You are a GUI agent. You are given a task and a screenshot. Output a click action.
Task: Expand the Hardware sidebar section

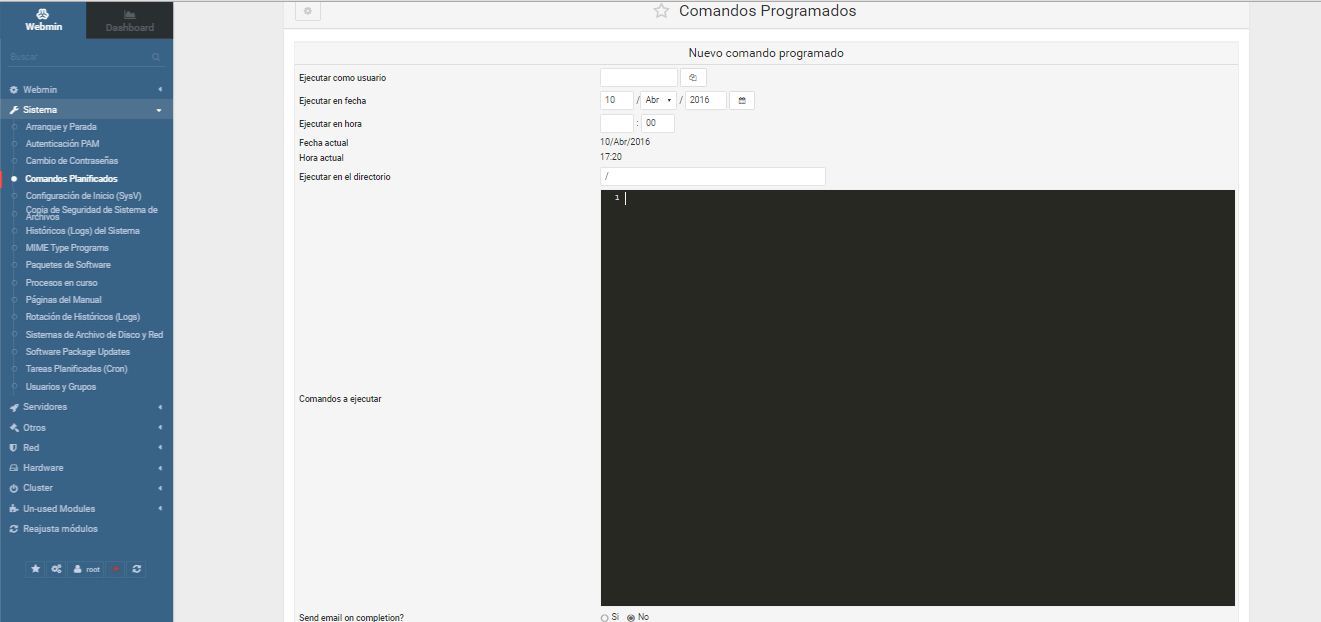[43, 468]
